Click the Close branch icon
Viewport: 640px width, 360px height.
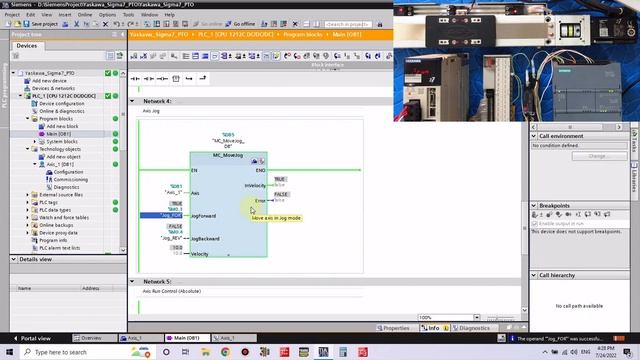(x=202, y=78)
